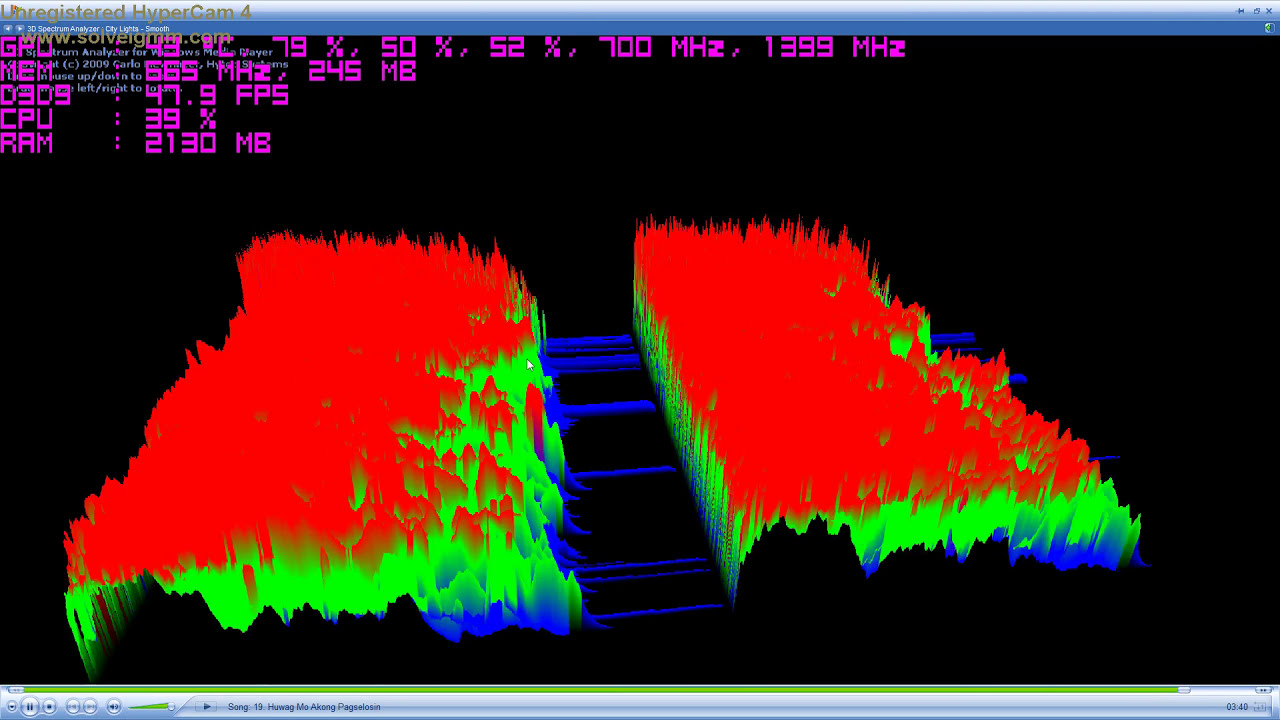
Task: Click the play-arrow button beside the song title
Action: (207, 707)
